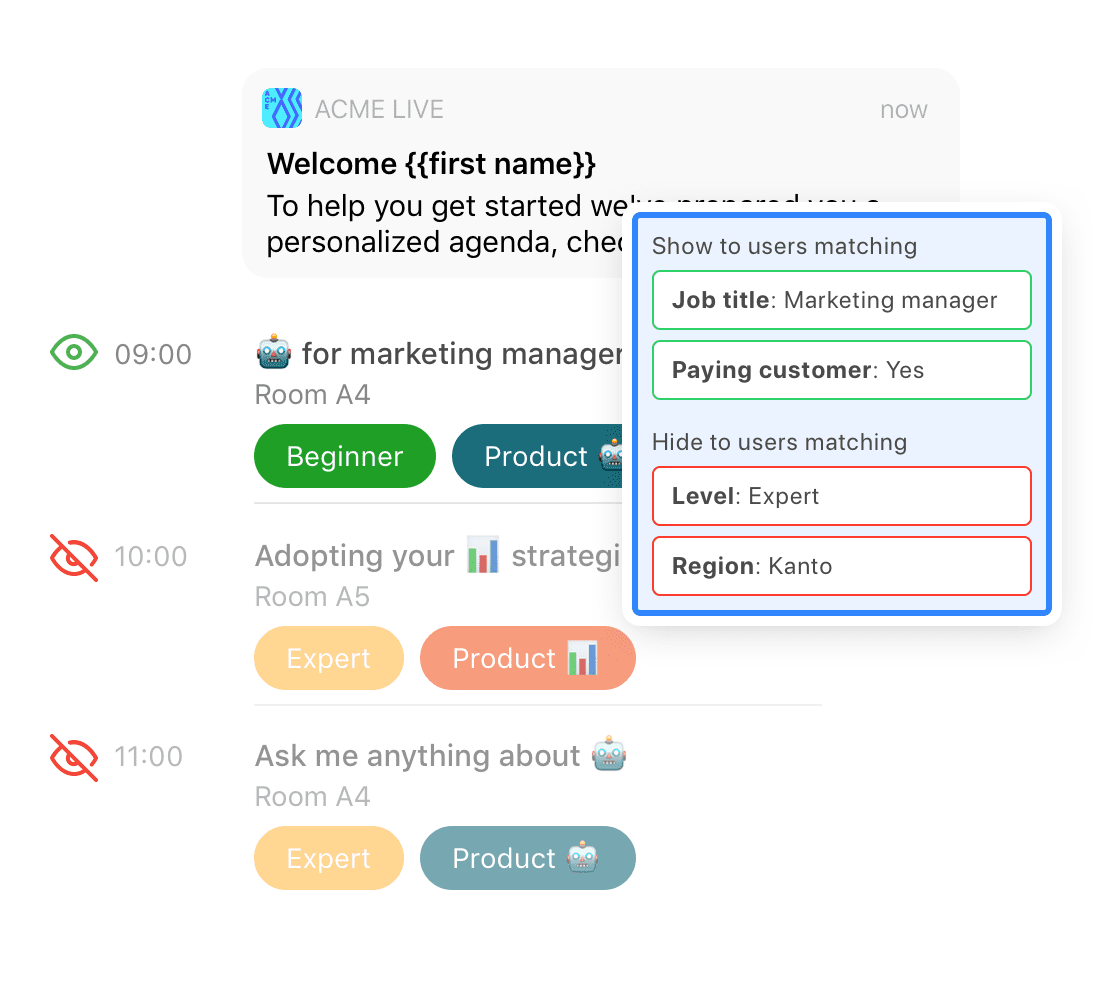Click the orange Product chart tag
This screenshot has height=984, width=1112.
pos(527,659)
